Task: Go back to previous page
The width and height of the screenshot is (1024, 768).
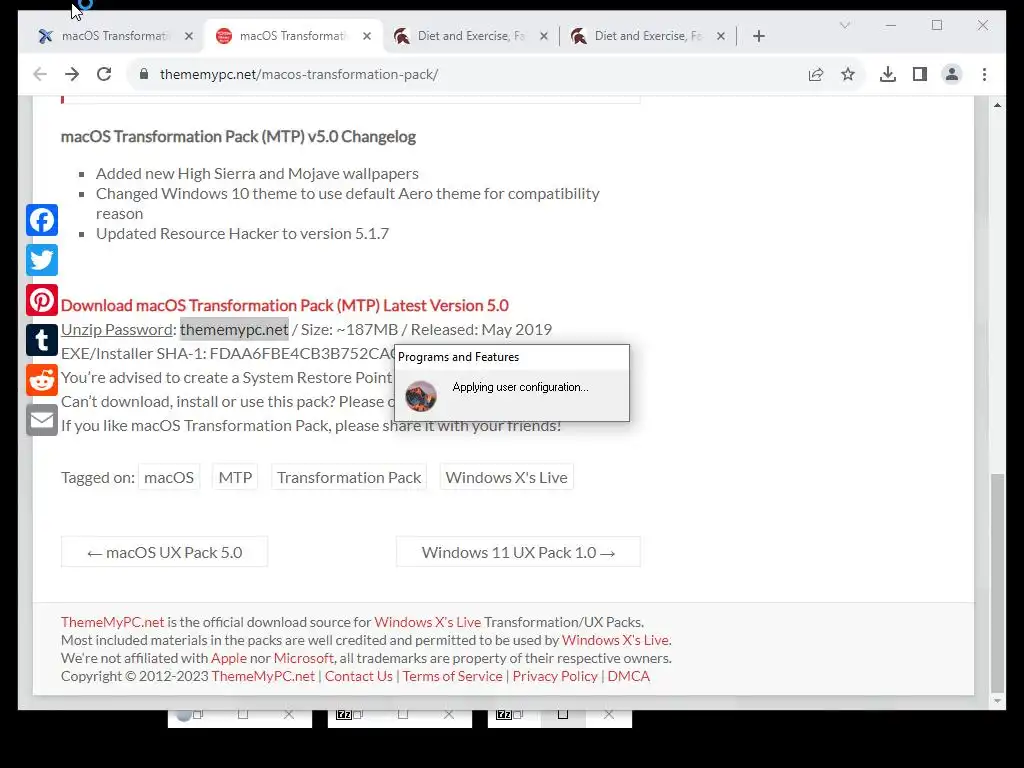Action: pos(40,74)
